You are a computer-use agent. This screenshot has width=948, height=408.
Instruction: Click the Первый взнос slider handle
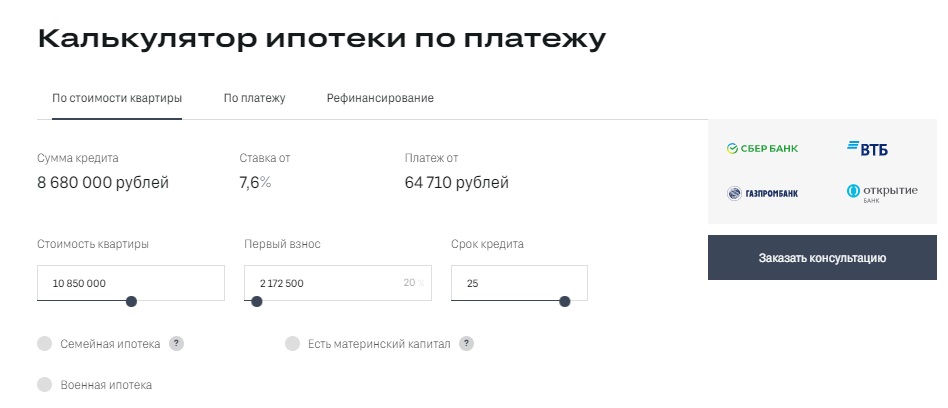(257, 301)
